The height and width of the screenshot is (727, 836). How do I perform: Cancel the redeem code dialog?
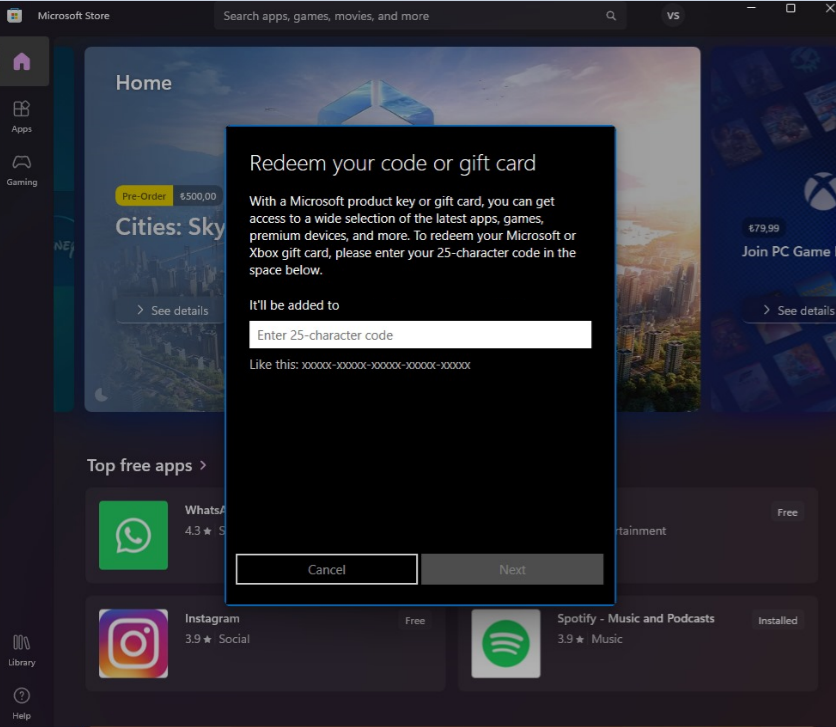tap(327, 569)
